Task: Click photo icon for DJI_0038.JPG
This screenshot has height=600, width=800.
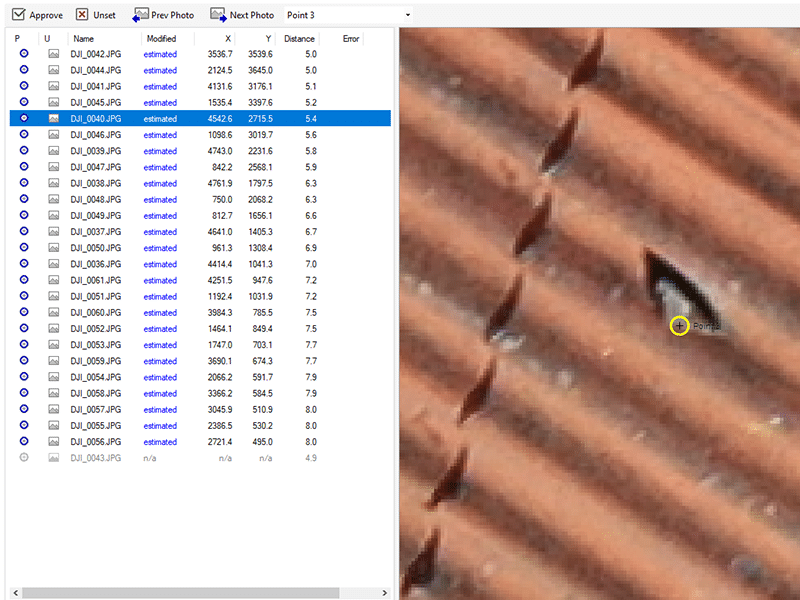Action: click(54, 183)
